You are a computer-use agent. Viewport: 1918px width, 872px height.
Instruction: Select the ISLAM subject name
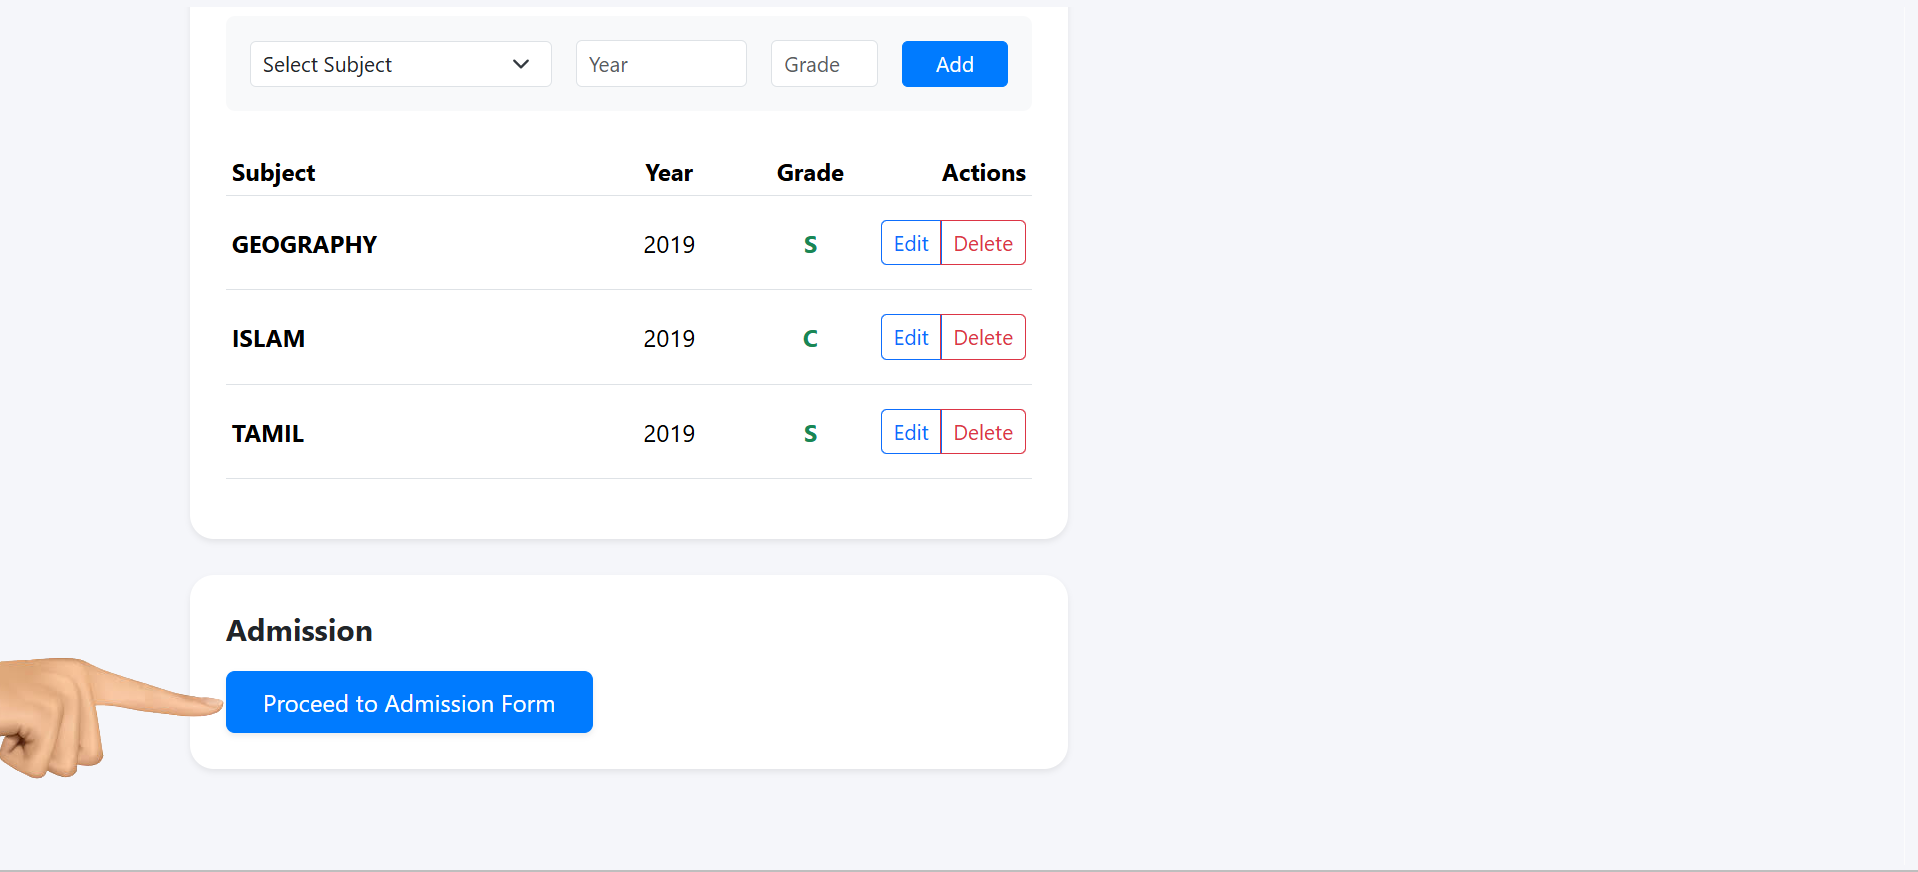[x=268, y=339]
